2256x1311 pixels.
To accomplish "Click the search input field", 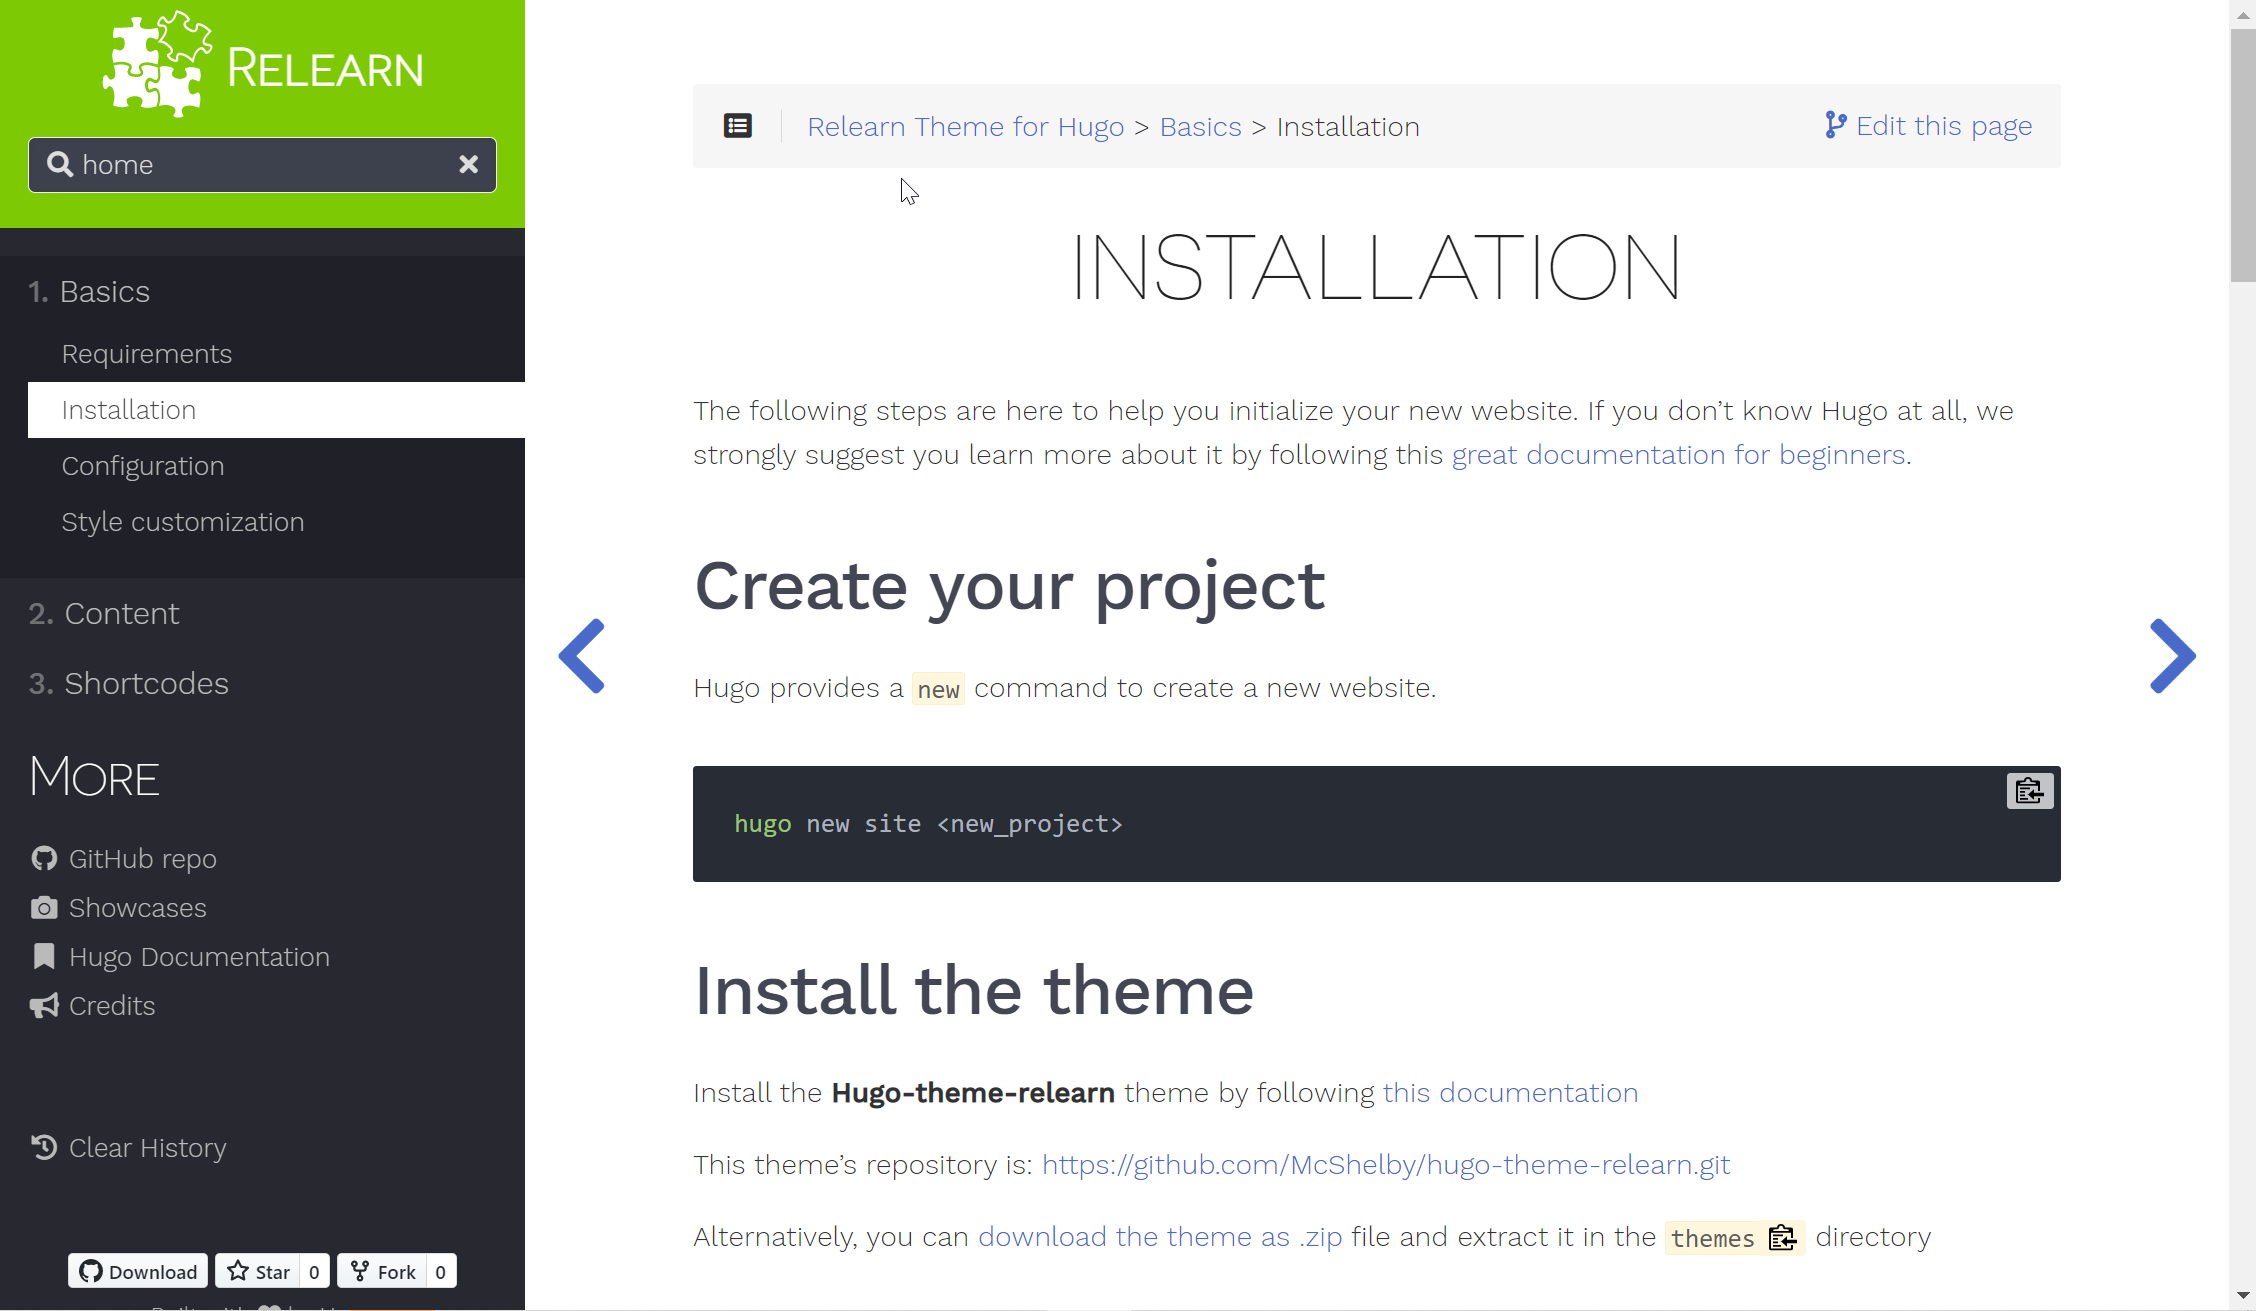I will (261, 164).
